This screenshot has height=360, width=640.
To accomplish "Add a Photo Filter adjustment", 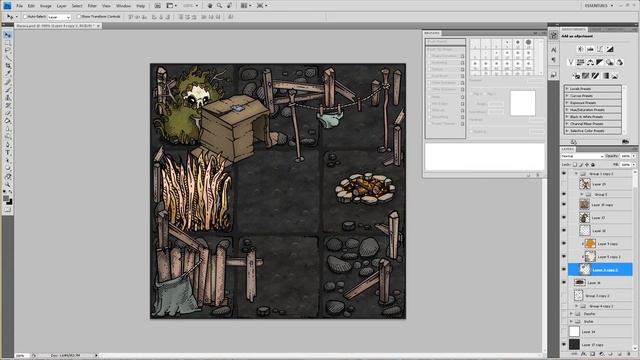I will click(609, 62).
